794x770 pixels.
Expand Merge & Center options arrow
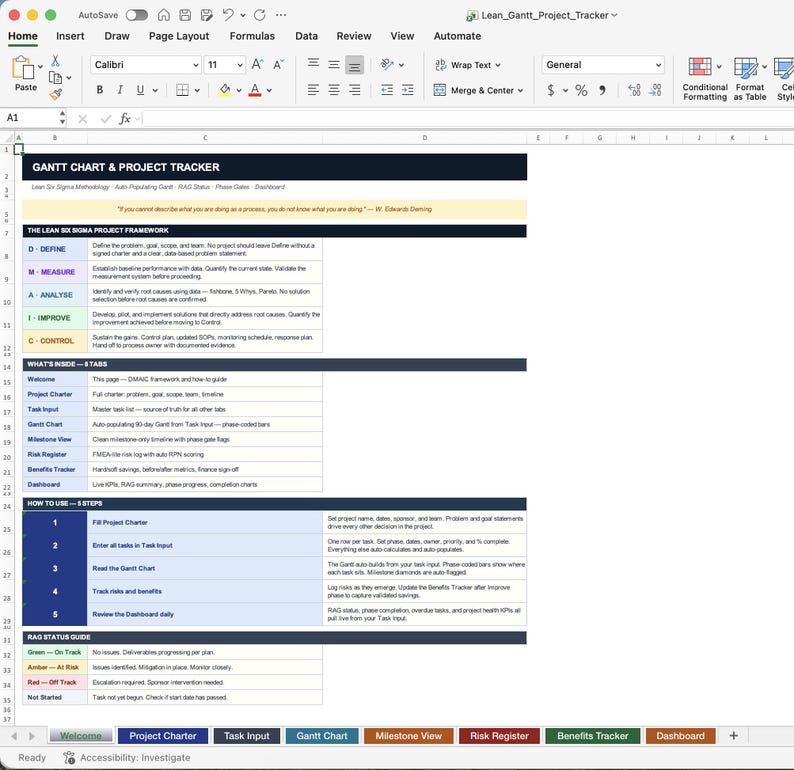pos(520,91)
